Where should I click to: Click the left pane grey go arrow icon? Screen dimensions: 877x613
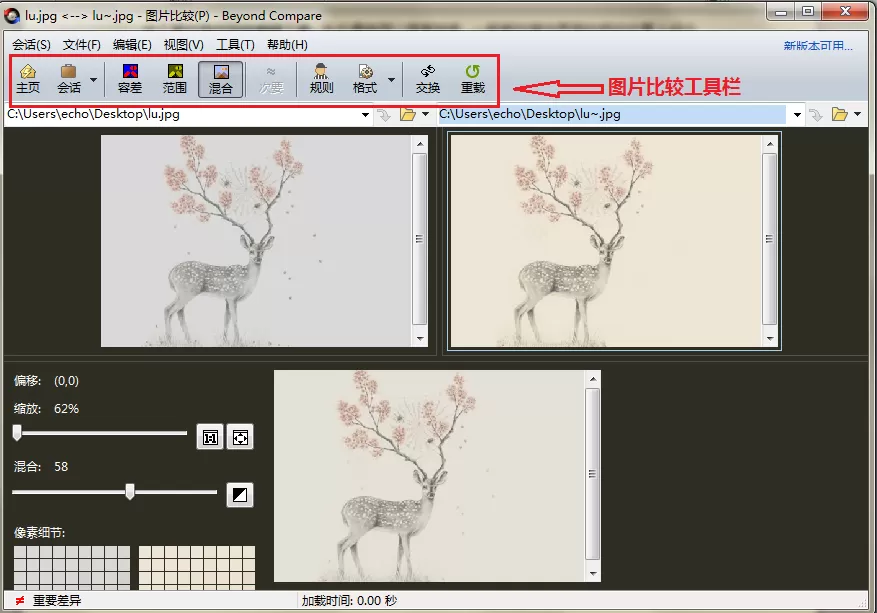point(384,115)
